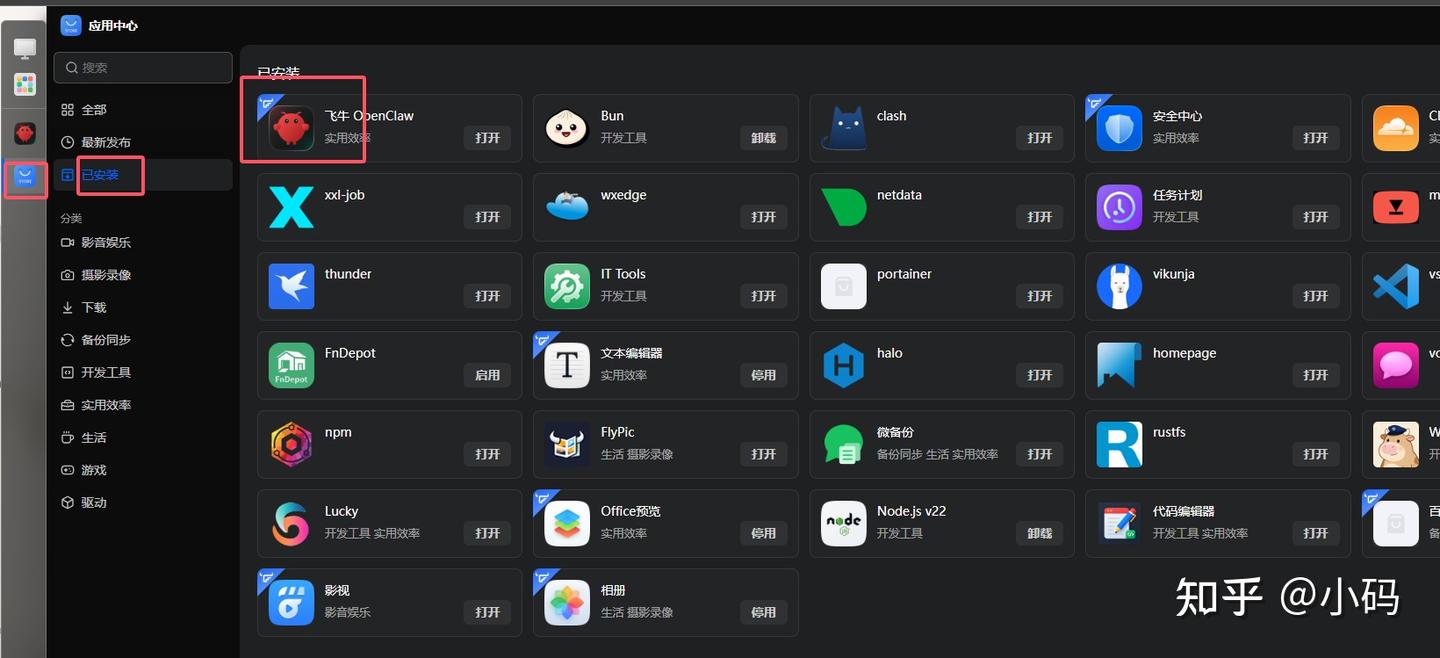
Task: Click the 代码编辑器 app icon
Action: (x=1119, y=523)
